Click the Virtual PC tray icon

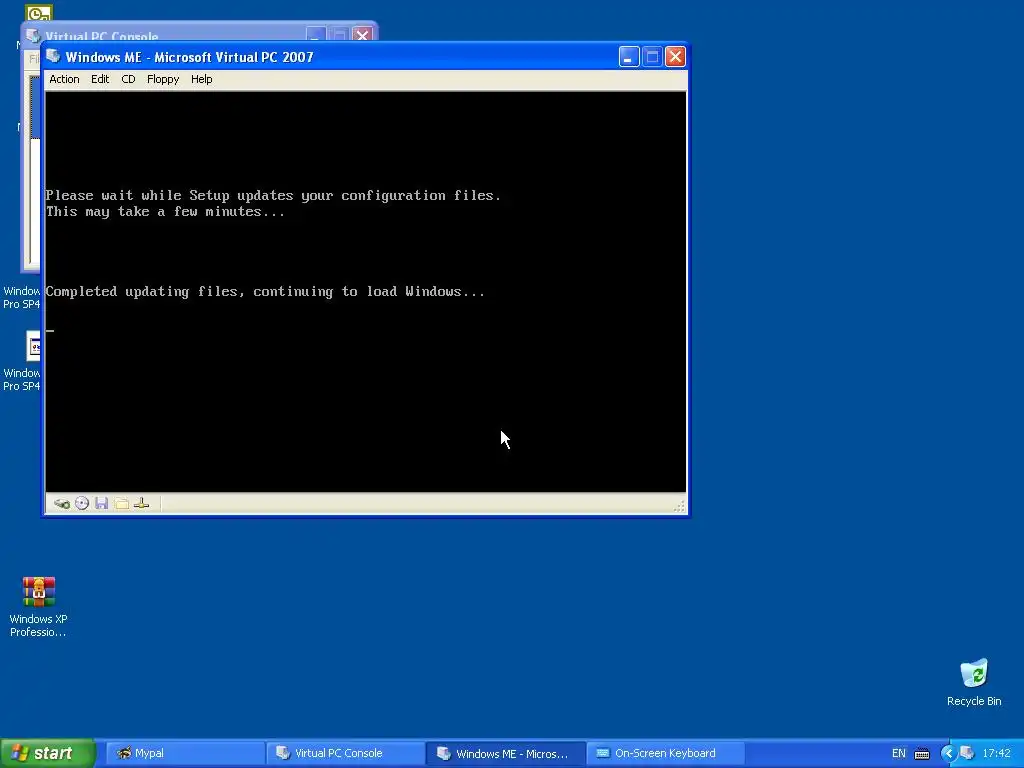click(x=967, y=753)
